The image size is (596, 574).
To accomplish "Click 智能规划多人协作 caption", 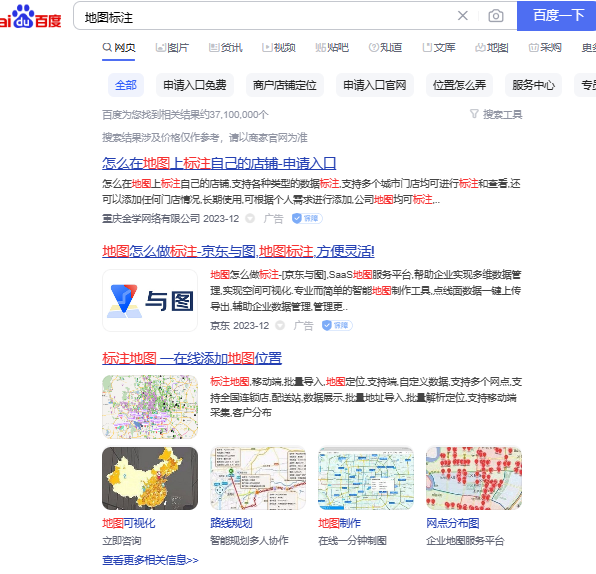I will [x=249, y=541].
